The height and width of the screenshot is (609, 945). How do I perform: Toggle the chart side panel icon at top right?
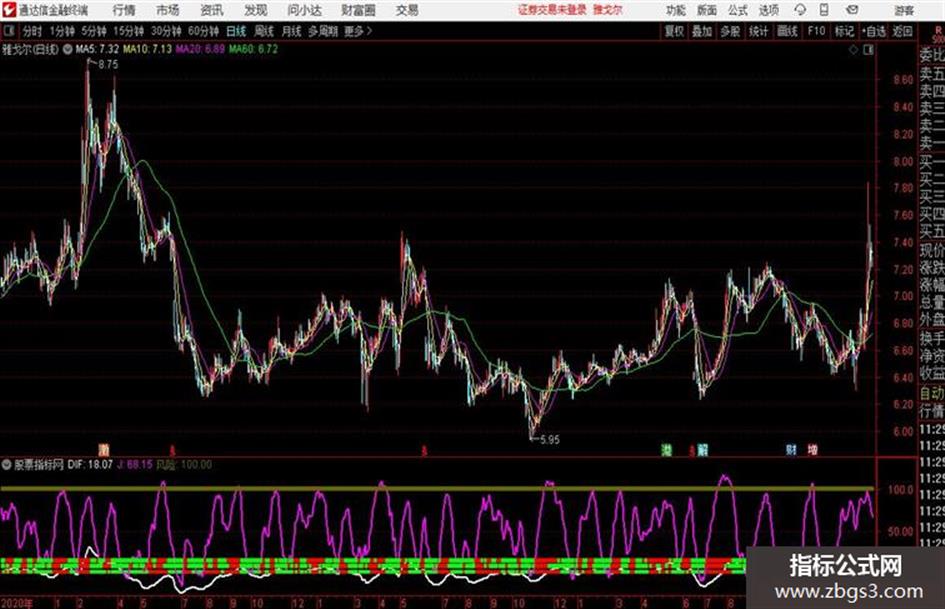868,50
